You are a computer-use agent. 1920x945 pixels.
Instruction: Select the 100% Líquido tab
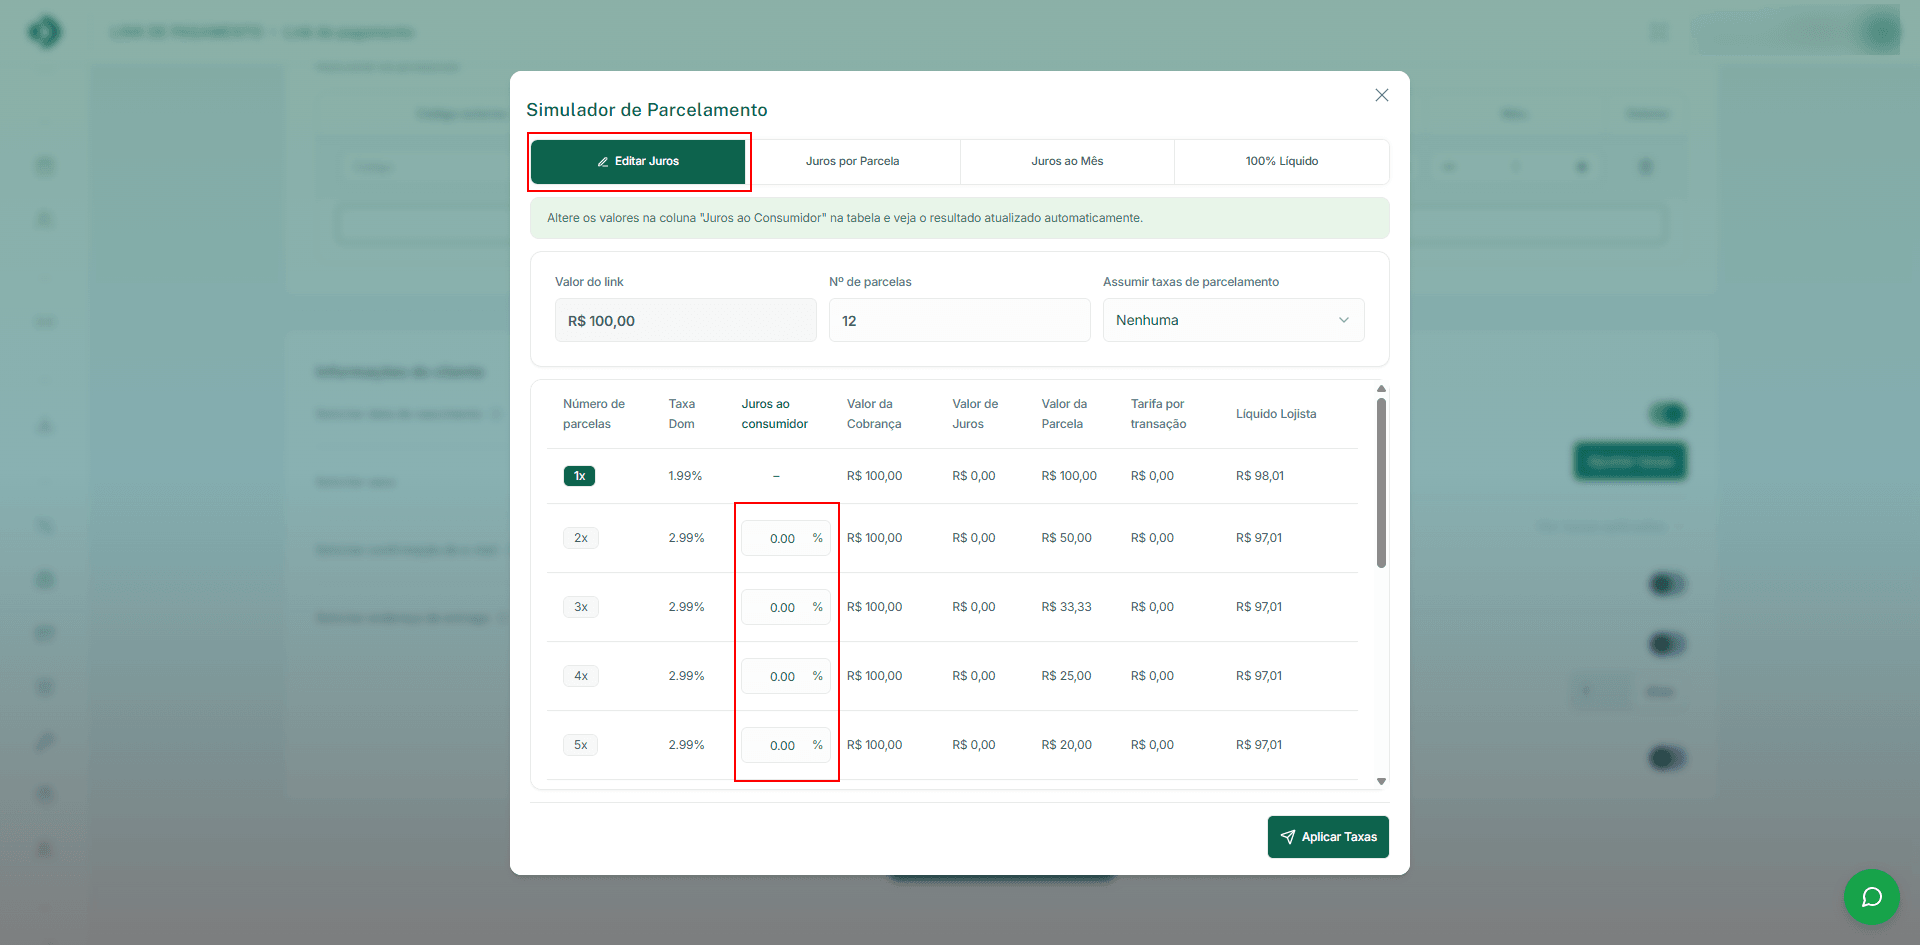(1281, 162)
